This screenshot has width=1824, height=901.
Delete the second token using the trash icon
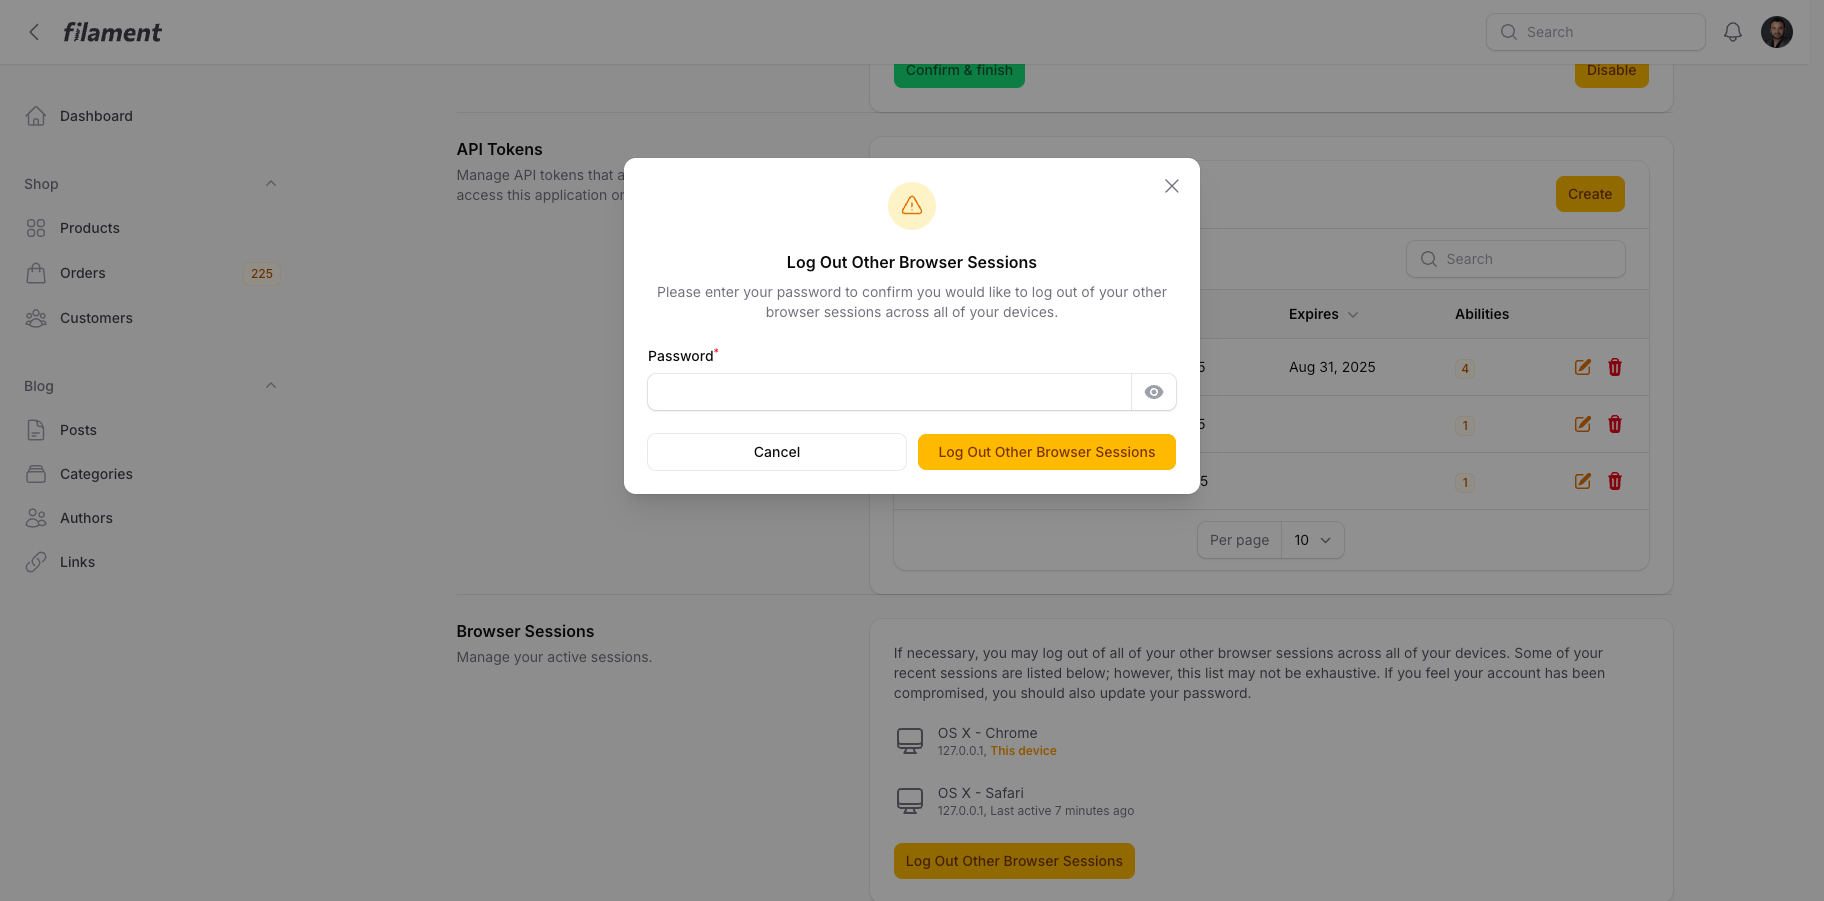(x=1614, y=424)
